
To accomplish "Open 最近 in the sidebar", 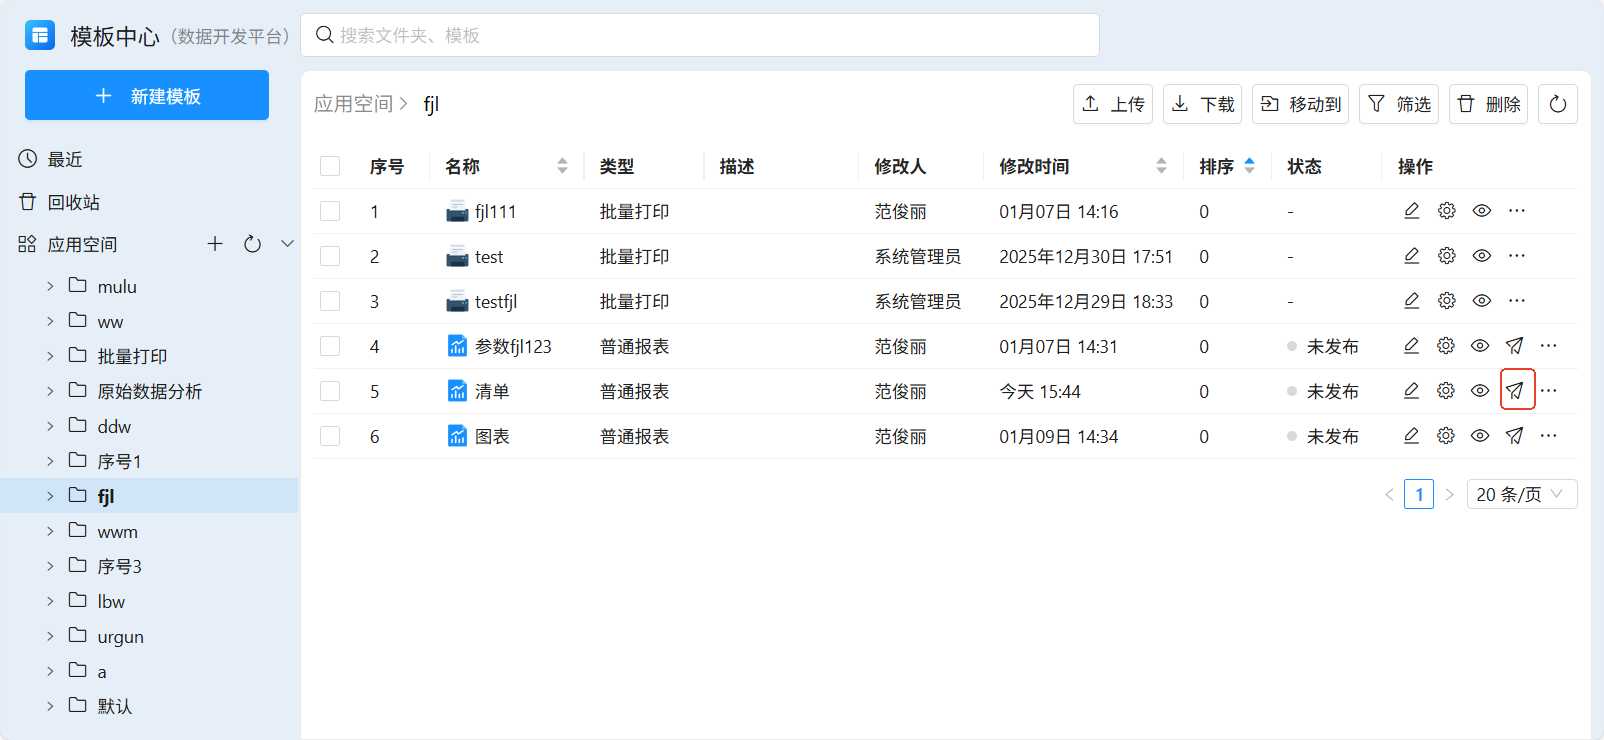I will pyautogui.click(x=65, y=160).
